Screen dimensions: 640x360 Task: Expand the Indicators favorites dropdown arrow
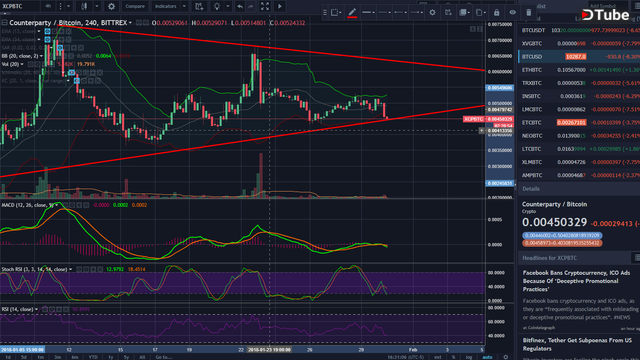184,6
